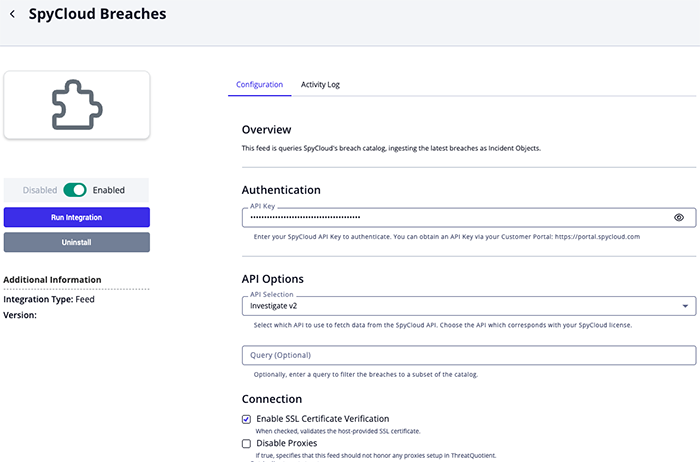Click the SSL certificate validation help text
Image resolution: width=700 pixels, height=462 pixels.
tap(338, 431)
